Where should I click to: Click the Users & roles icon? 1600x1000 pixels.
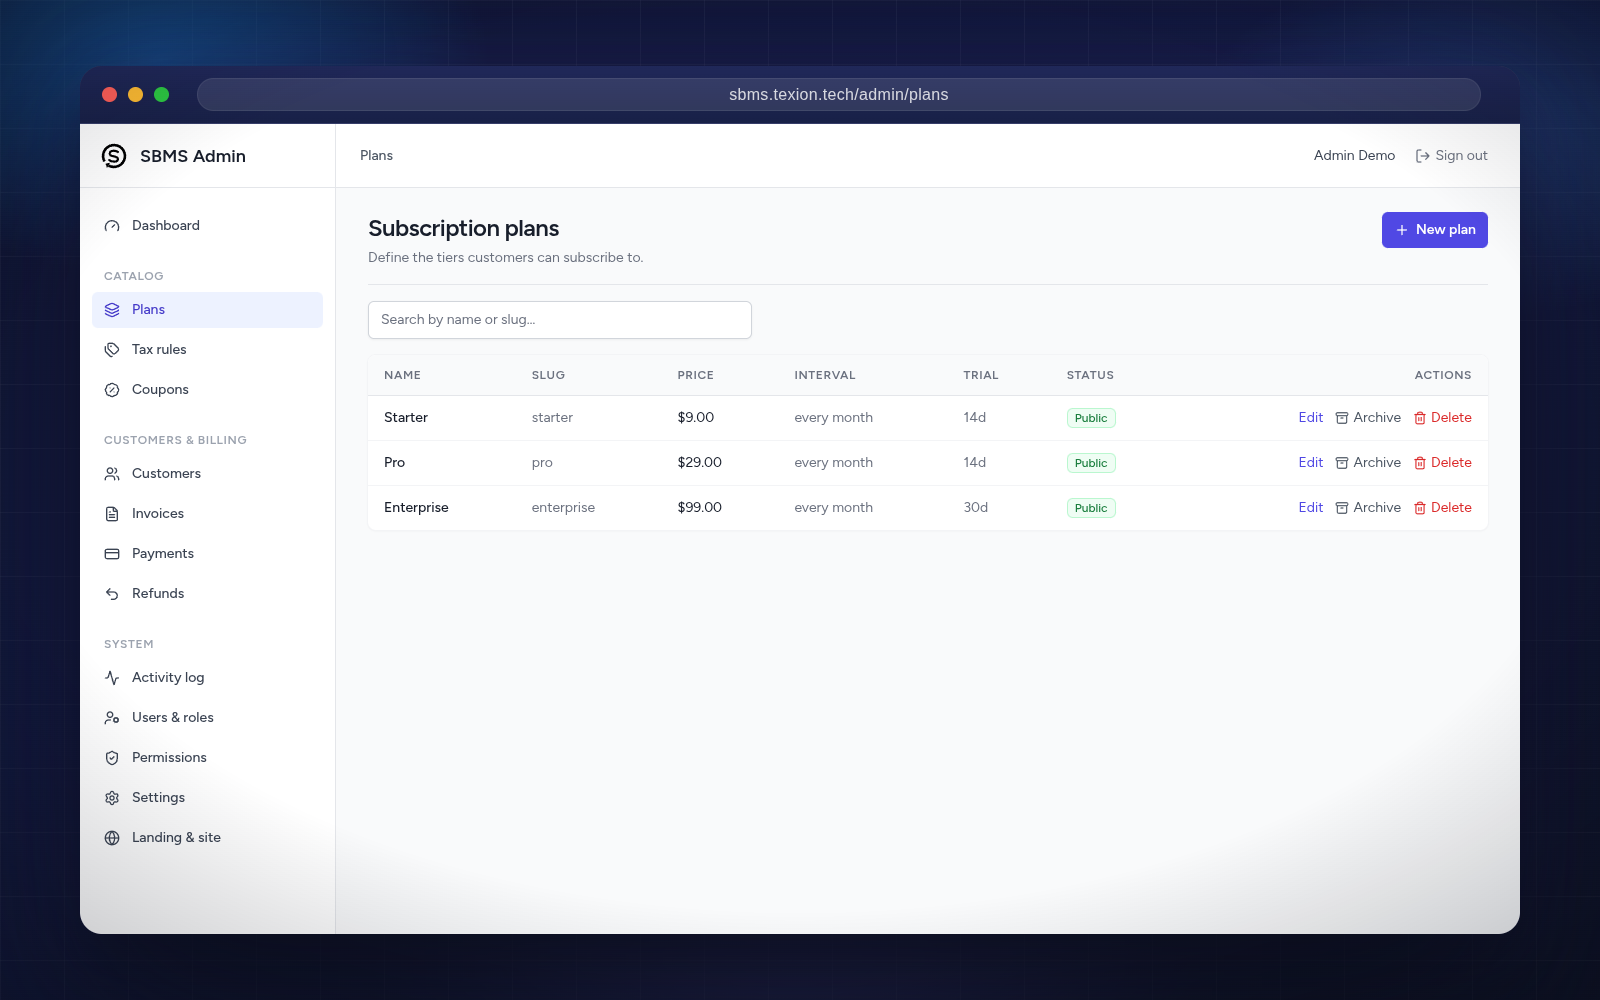pyautogui.click(x=112, y=718)
